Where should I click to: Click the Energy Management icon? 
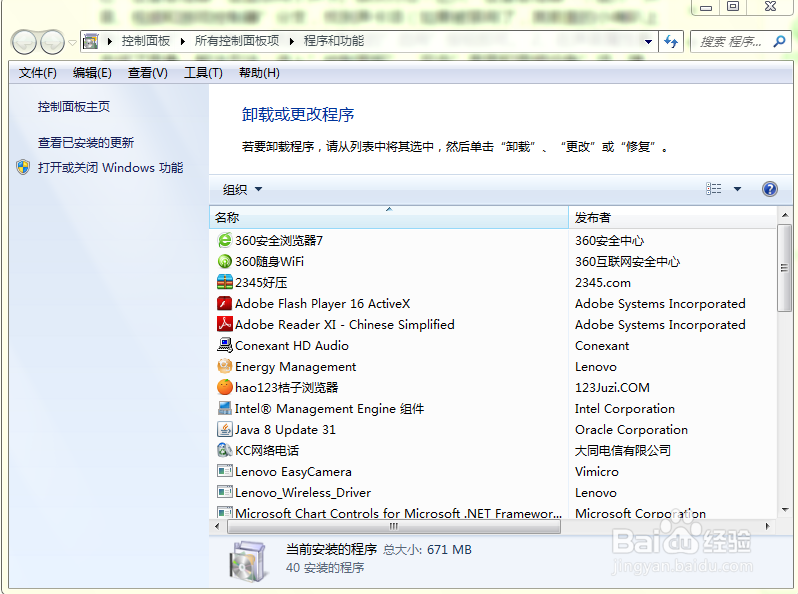(x=224, y=366)
